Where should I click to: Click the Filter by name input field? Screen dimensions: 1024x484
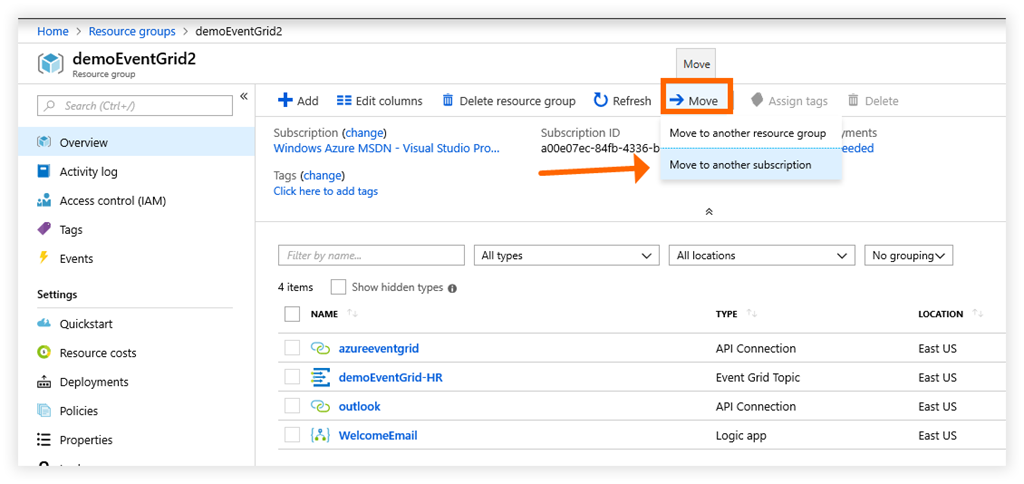pos(371,256)
